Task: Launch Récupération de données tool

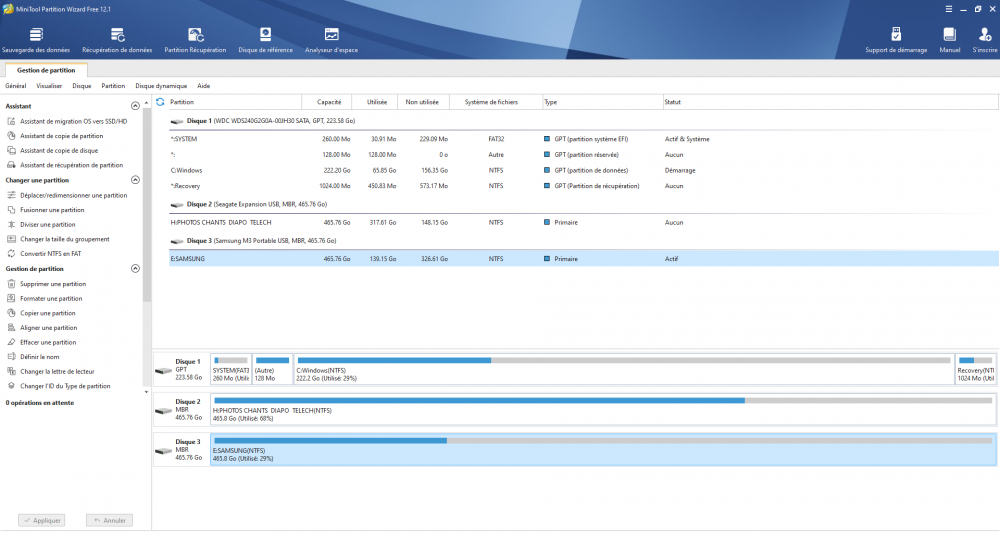Action: pyautogui.click(x=117, y=37)
